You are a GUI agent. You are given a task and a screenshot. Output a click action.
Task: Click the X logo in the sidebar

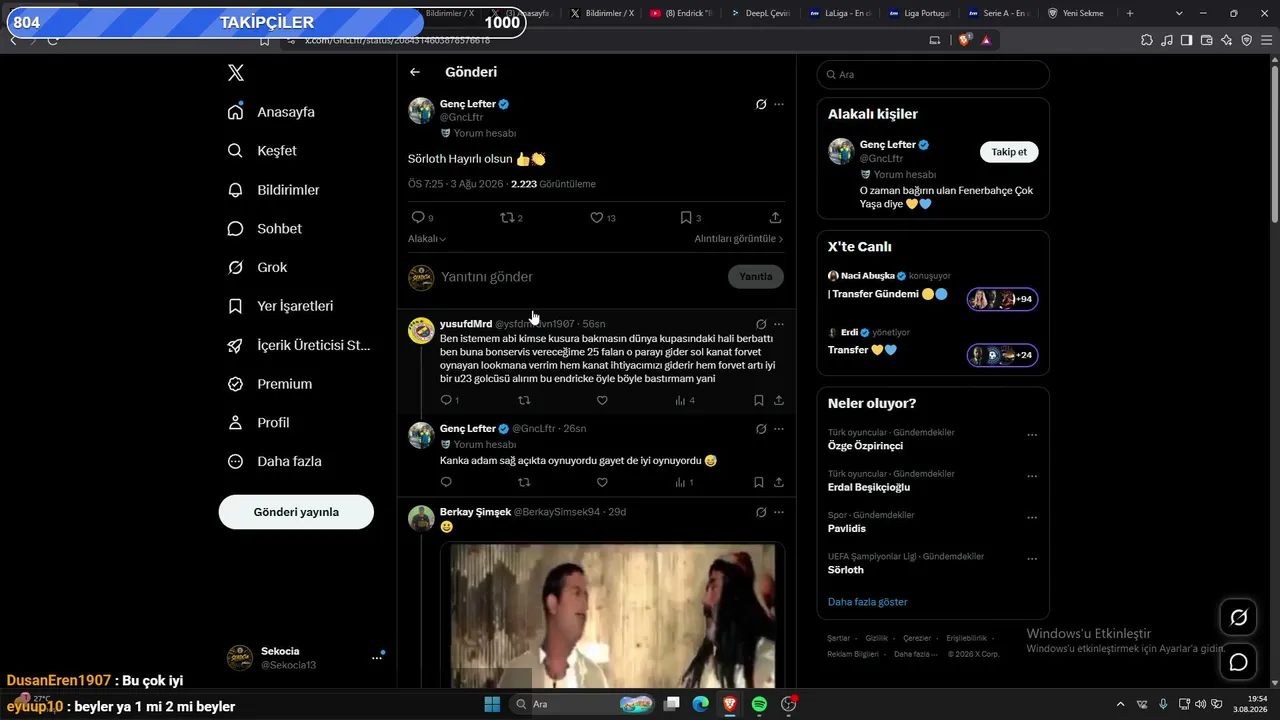tap(236, 73)
